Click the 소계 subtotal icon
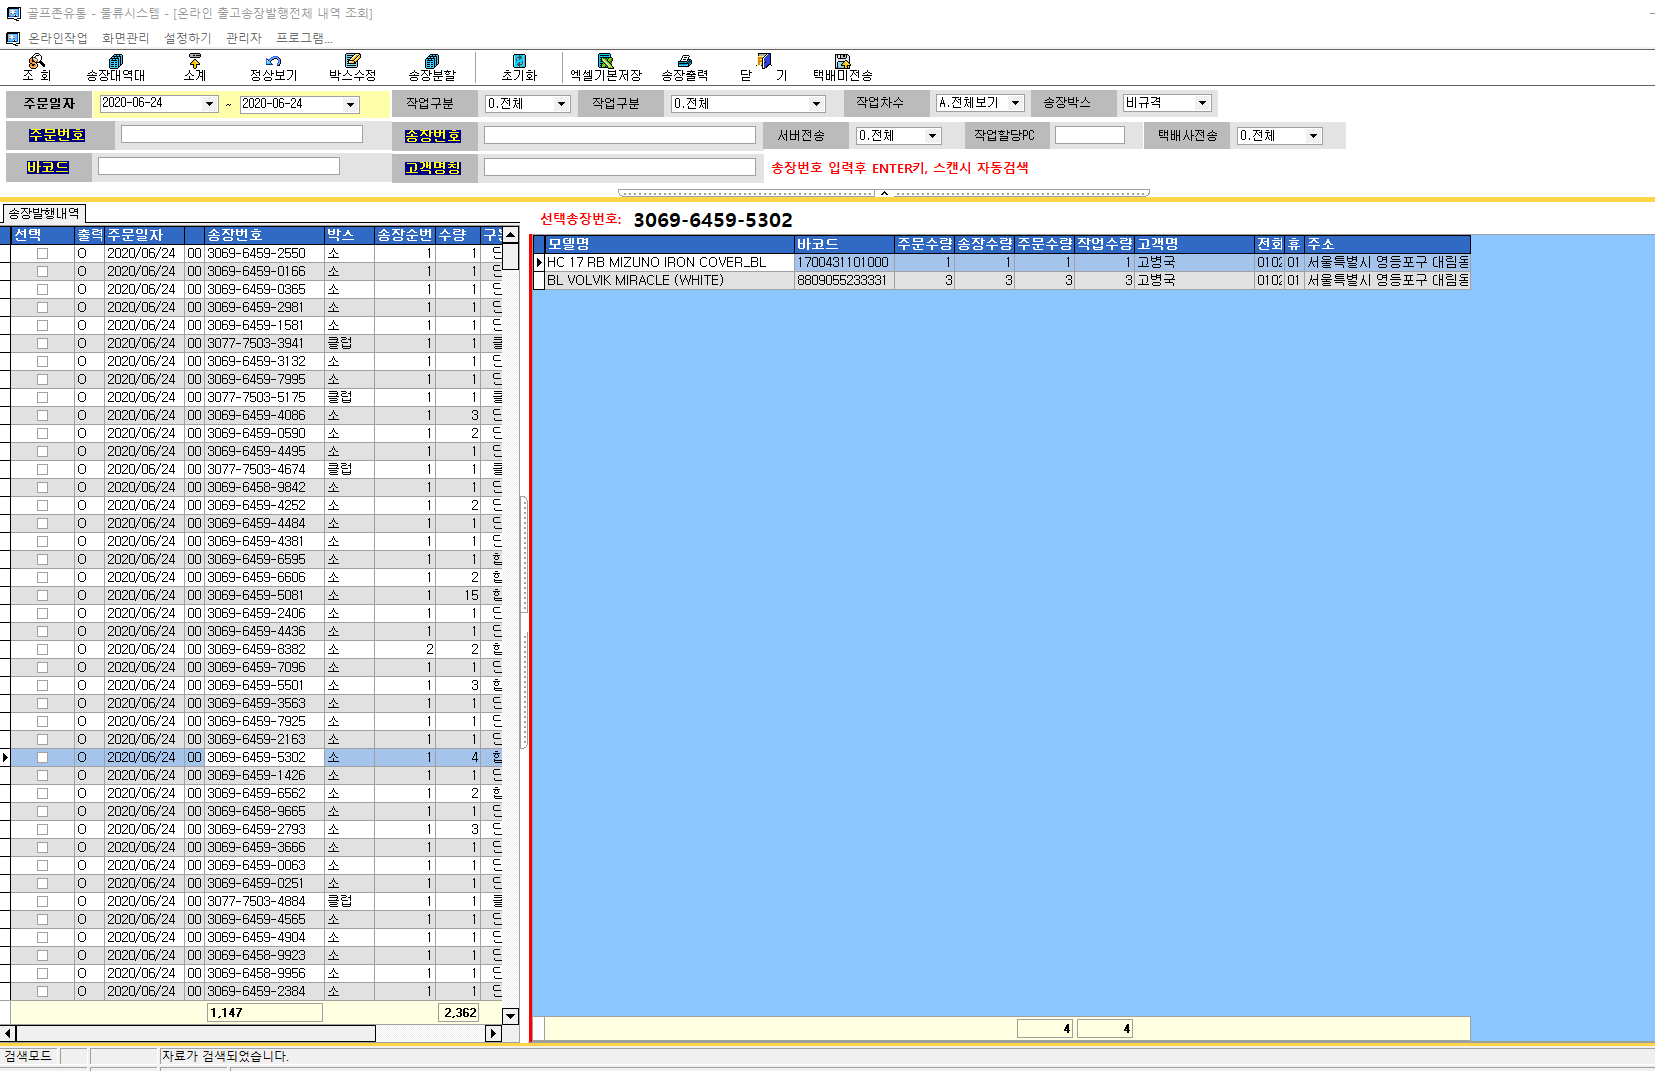Viewport: 1655px width, 1071px height. click(x=194, y=67)
